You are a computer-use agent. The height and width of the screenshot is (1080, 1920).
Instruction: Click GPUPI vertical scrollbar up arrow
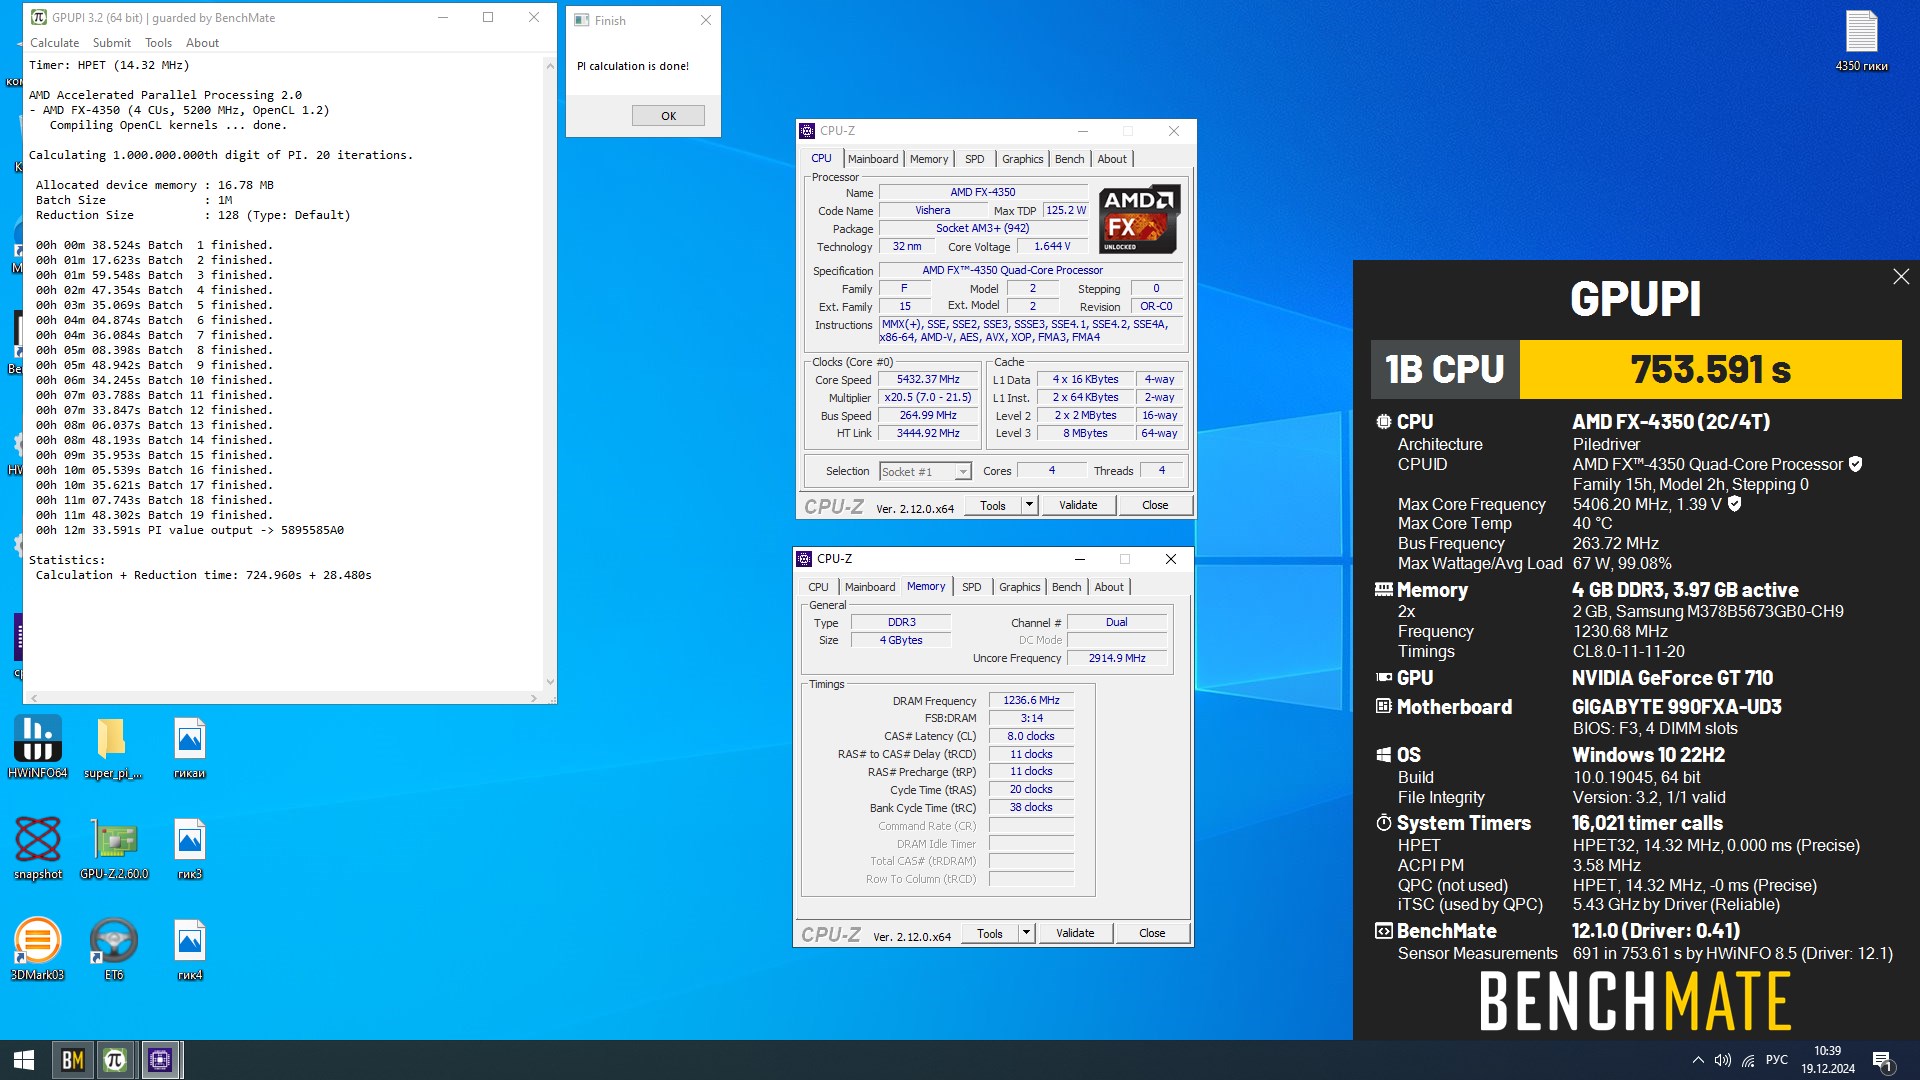(x=549, y=65)
